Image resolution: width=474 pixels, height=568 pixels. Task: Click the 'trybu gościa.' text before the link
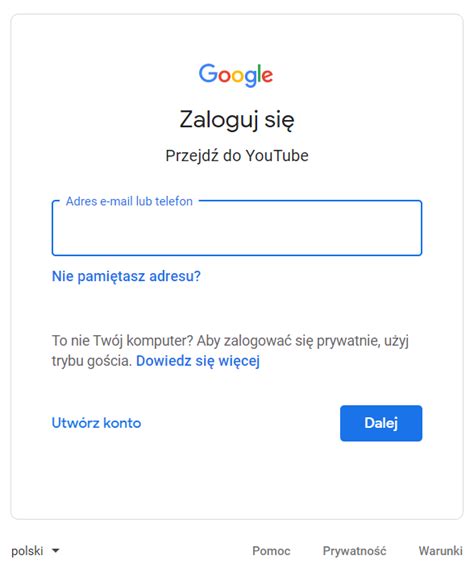click(x=92, y=361)
